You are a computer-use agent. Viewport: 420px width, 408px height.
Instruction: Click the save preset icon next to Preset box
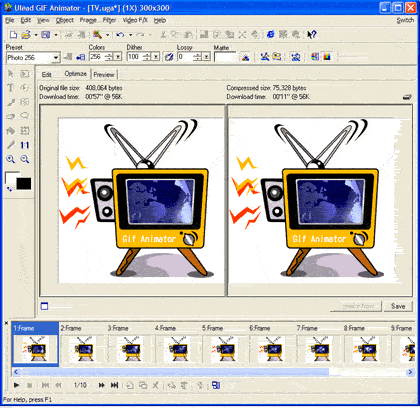pos(80,57)
